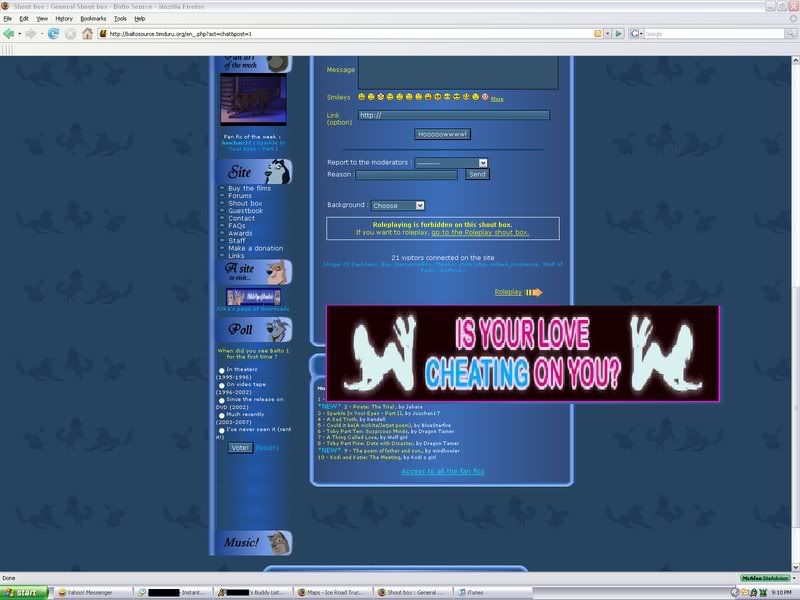The image size is (800, 600).
Task: Click the 'Hoooooowwww!' submit button
Action: pyautogui.click(x=442, y=134)
